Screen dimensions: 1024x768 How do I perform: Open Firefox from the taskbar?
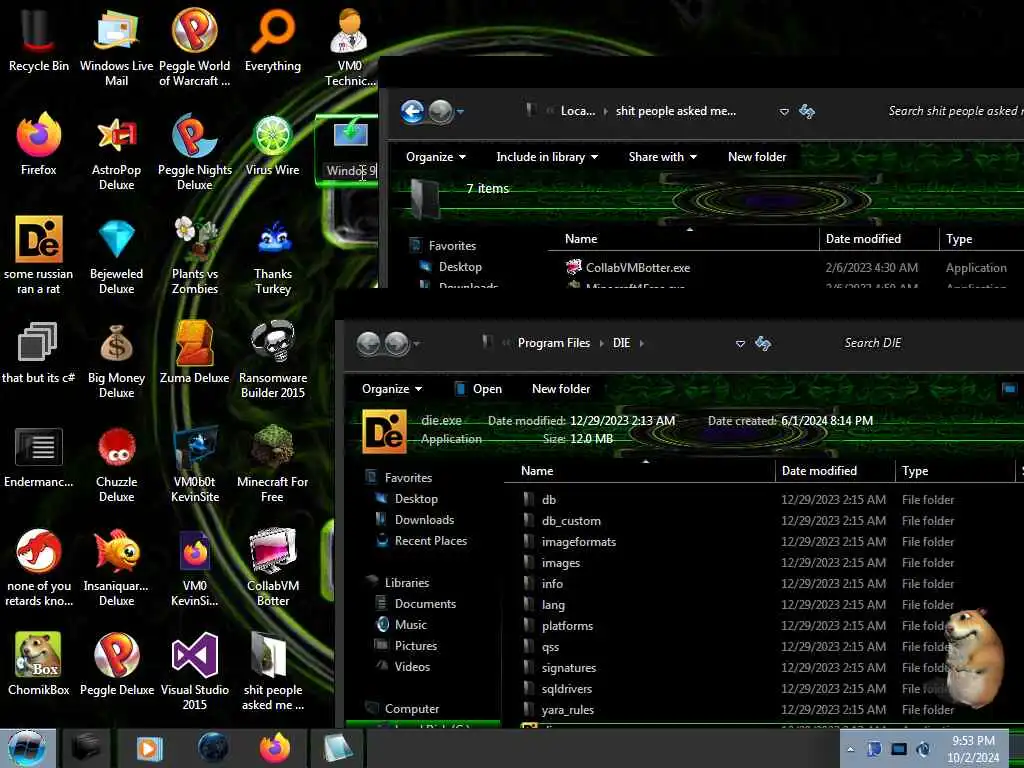274,748
